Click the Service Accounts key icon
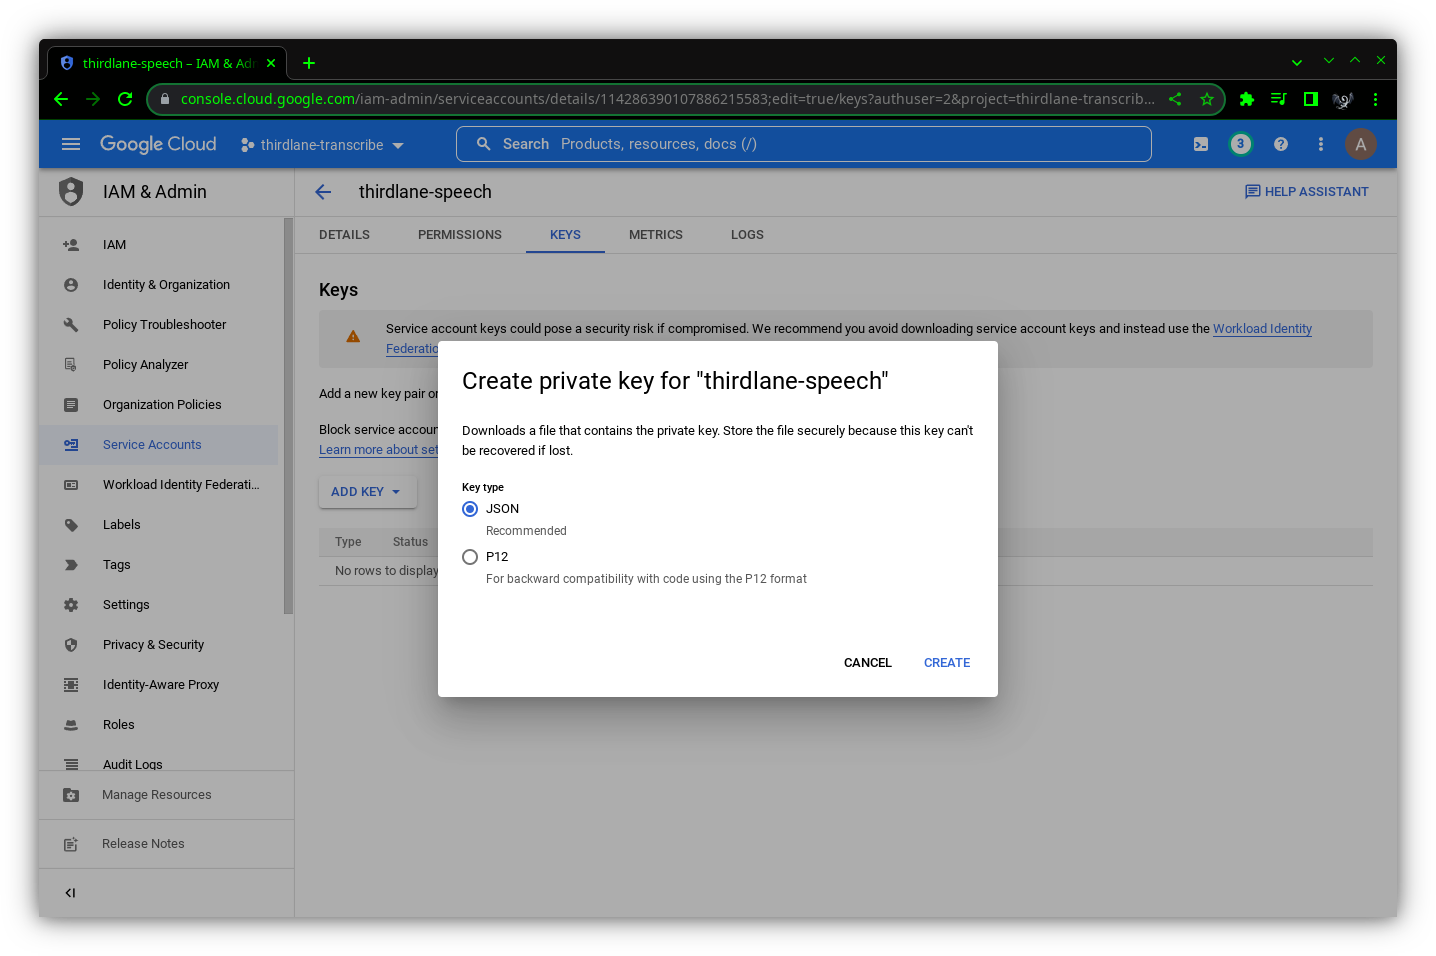This screenshot has height=956, width=1436. 71,445
